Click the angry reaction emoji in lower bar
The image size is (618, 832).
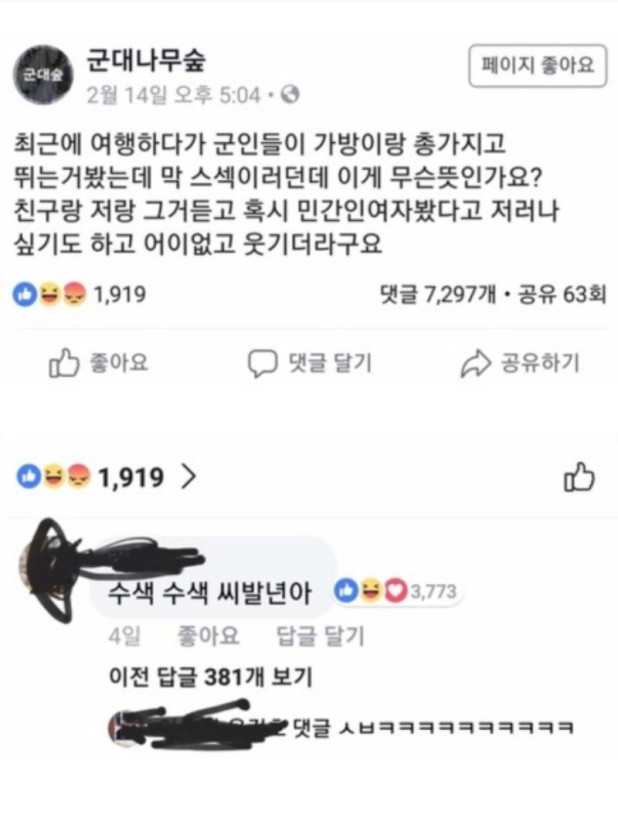(77, 476)
